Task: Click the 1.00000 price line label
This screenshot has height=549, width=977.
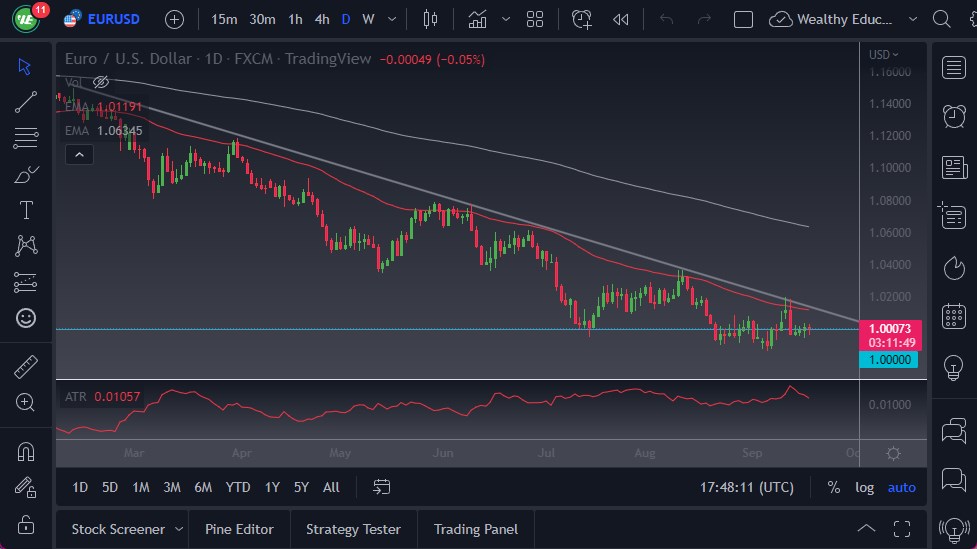Action: [x=889, y=360]
